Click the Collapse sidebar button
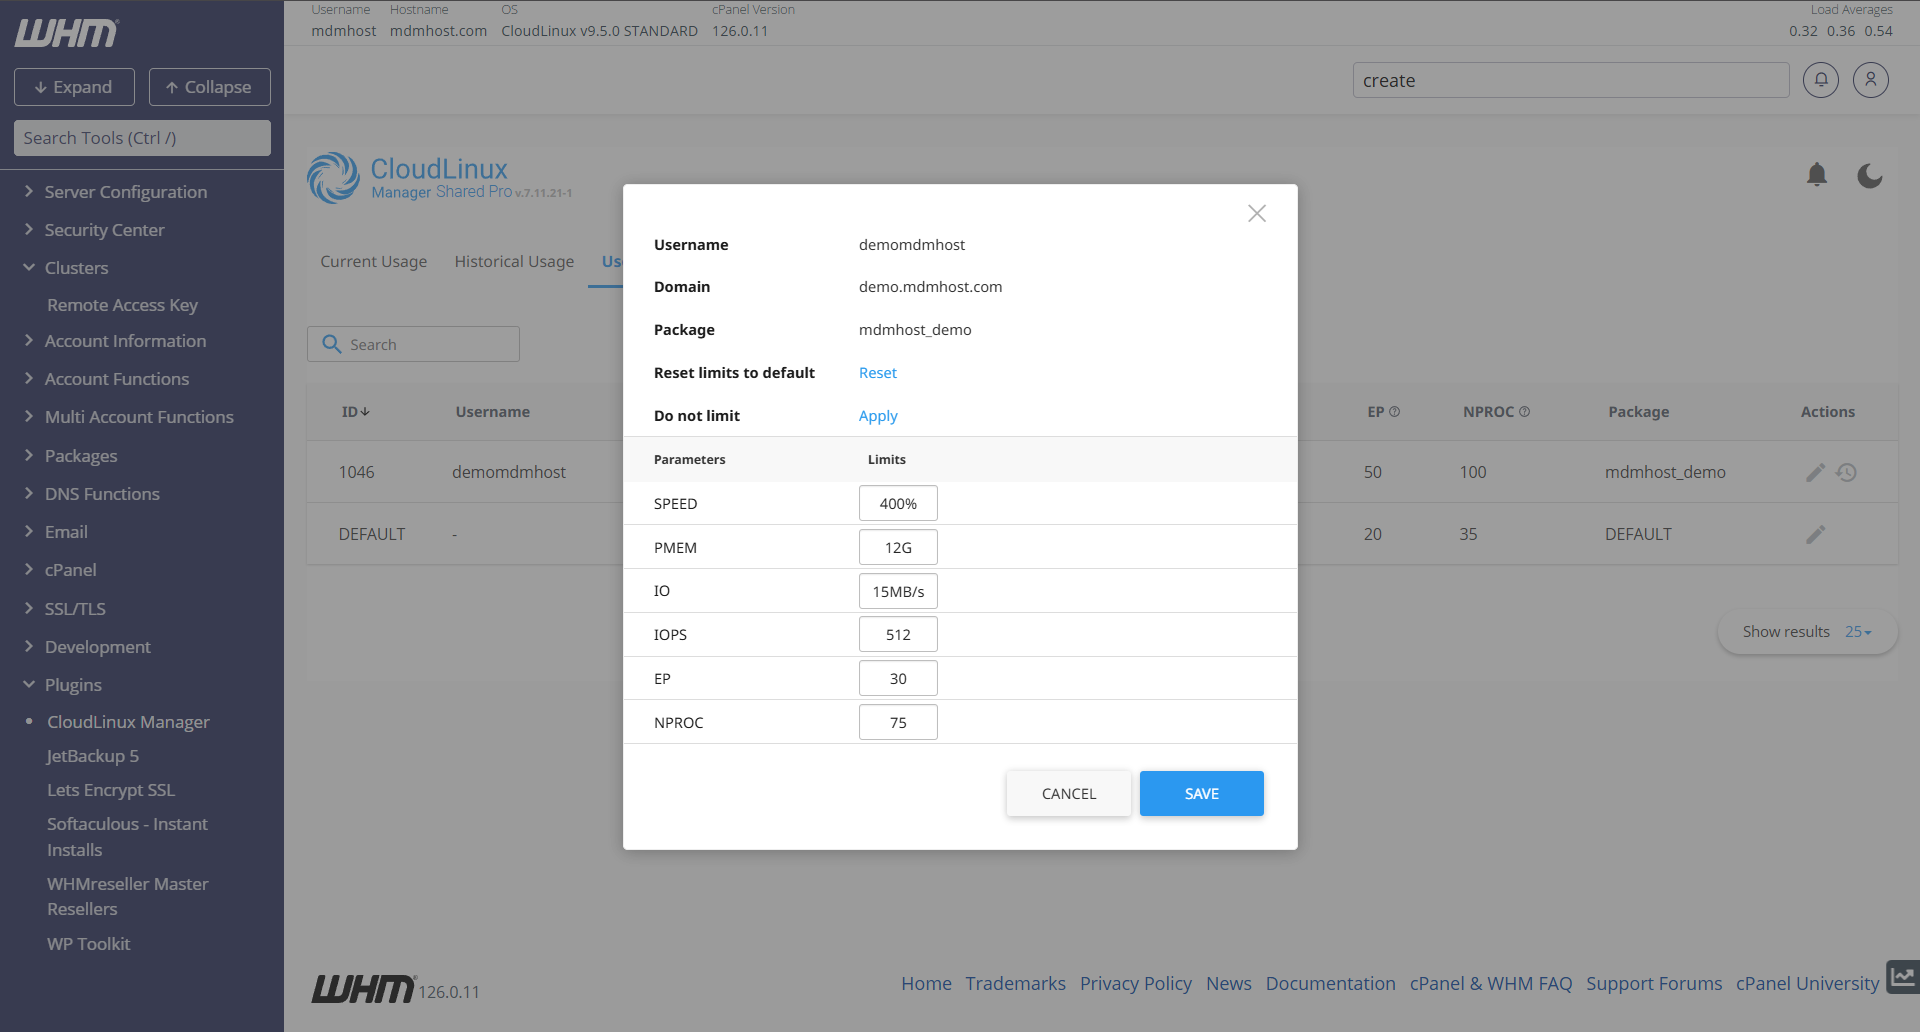This screenshot has width=1920, height=1032. (x=210, y=87)
